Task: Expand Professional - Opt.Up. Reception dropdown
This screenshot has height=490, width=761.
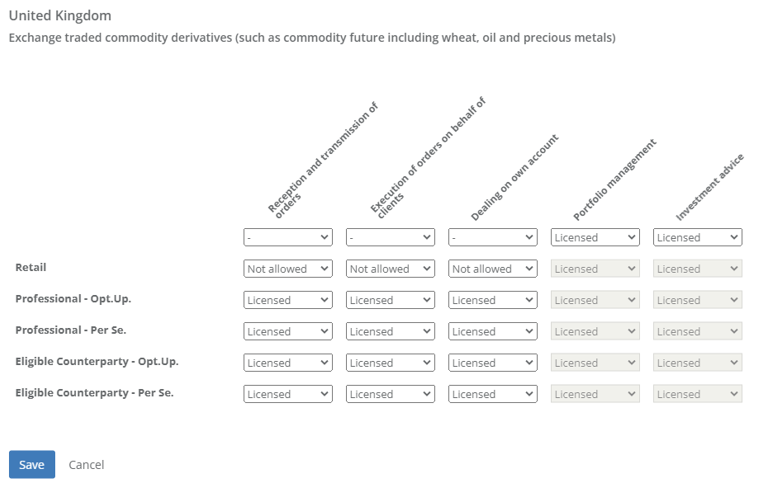Action: [288, 300]
